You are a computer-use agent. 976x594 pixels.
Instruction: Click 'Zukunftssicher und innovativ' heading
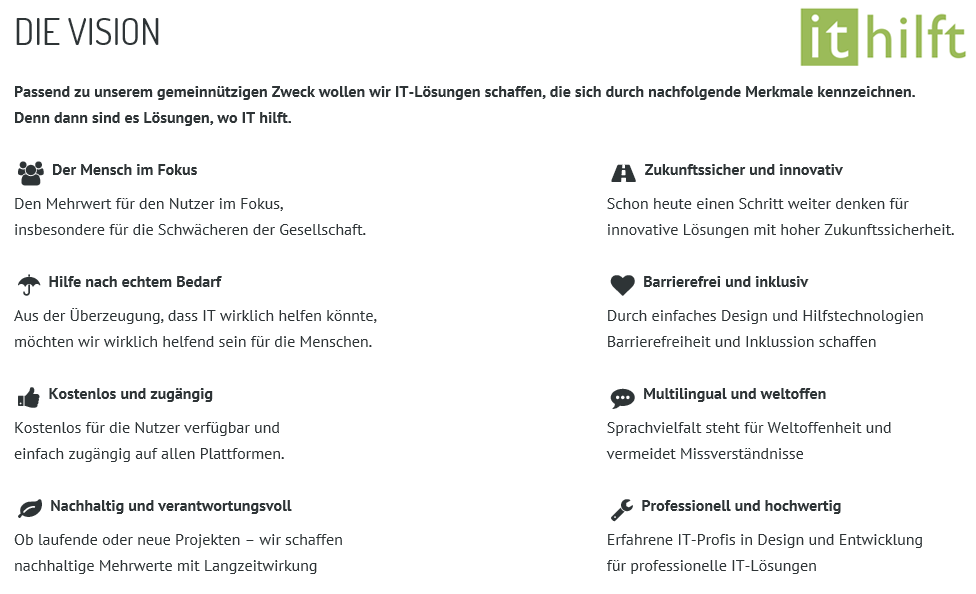(x=743, y=170)
